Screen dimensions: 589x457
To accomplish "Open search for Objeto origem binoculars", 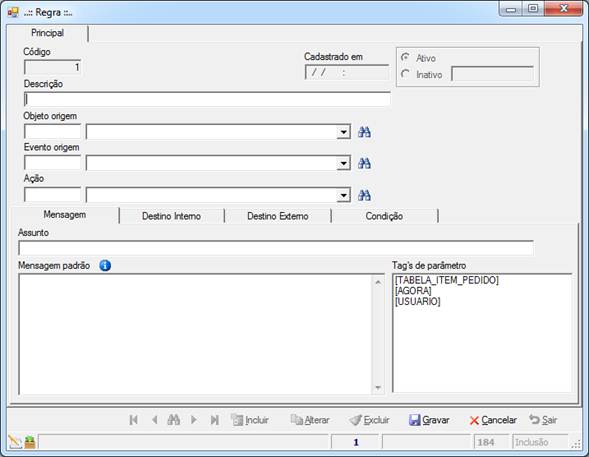I will (364, 132).
